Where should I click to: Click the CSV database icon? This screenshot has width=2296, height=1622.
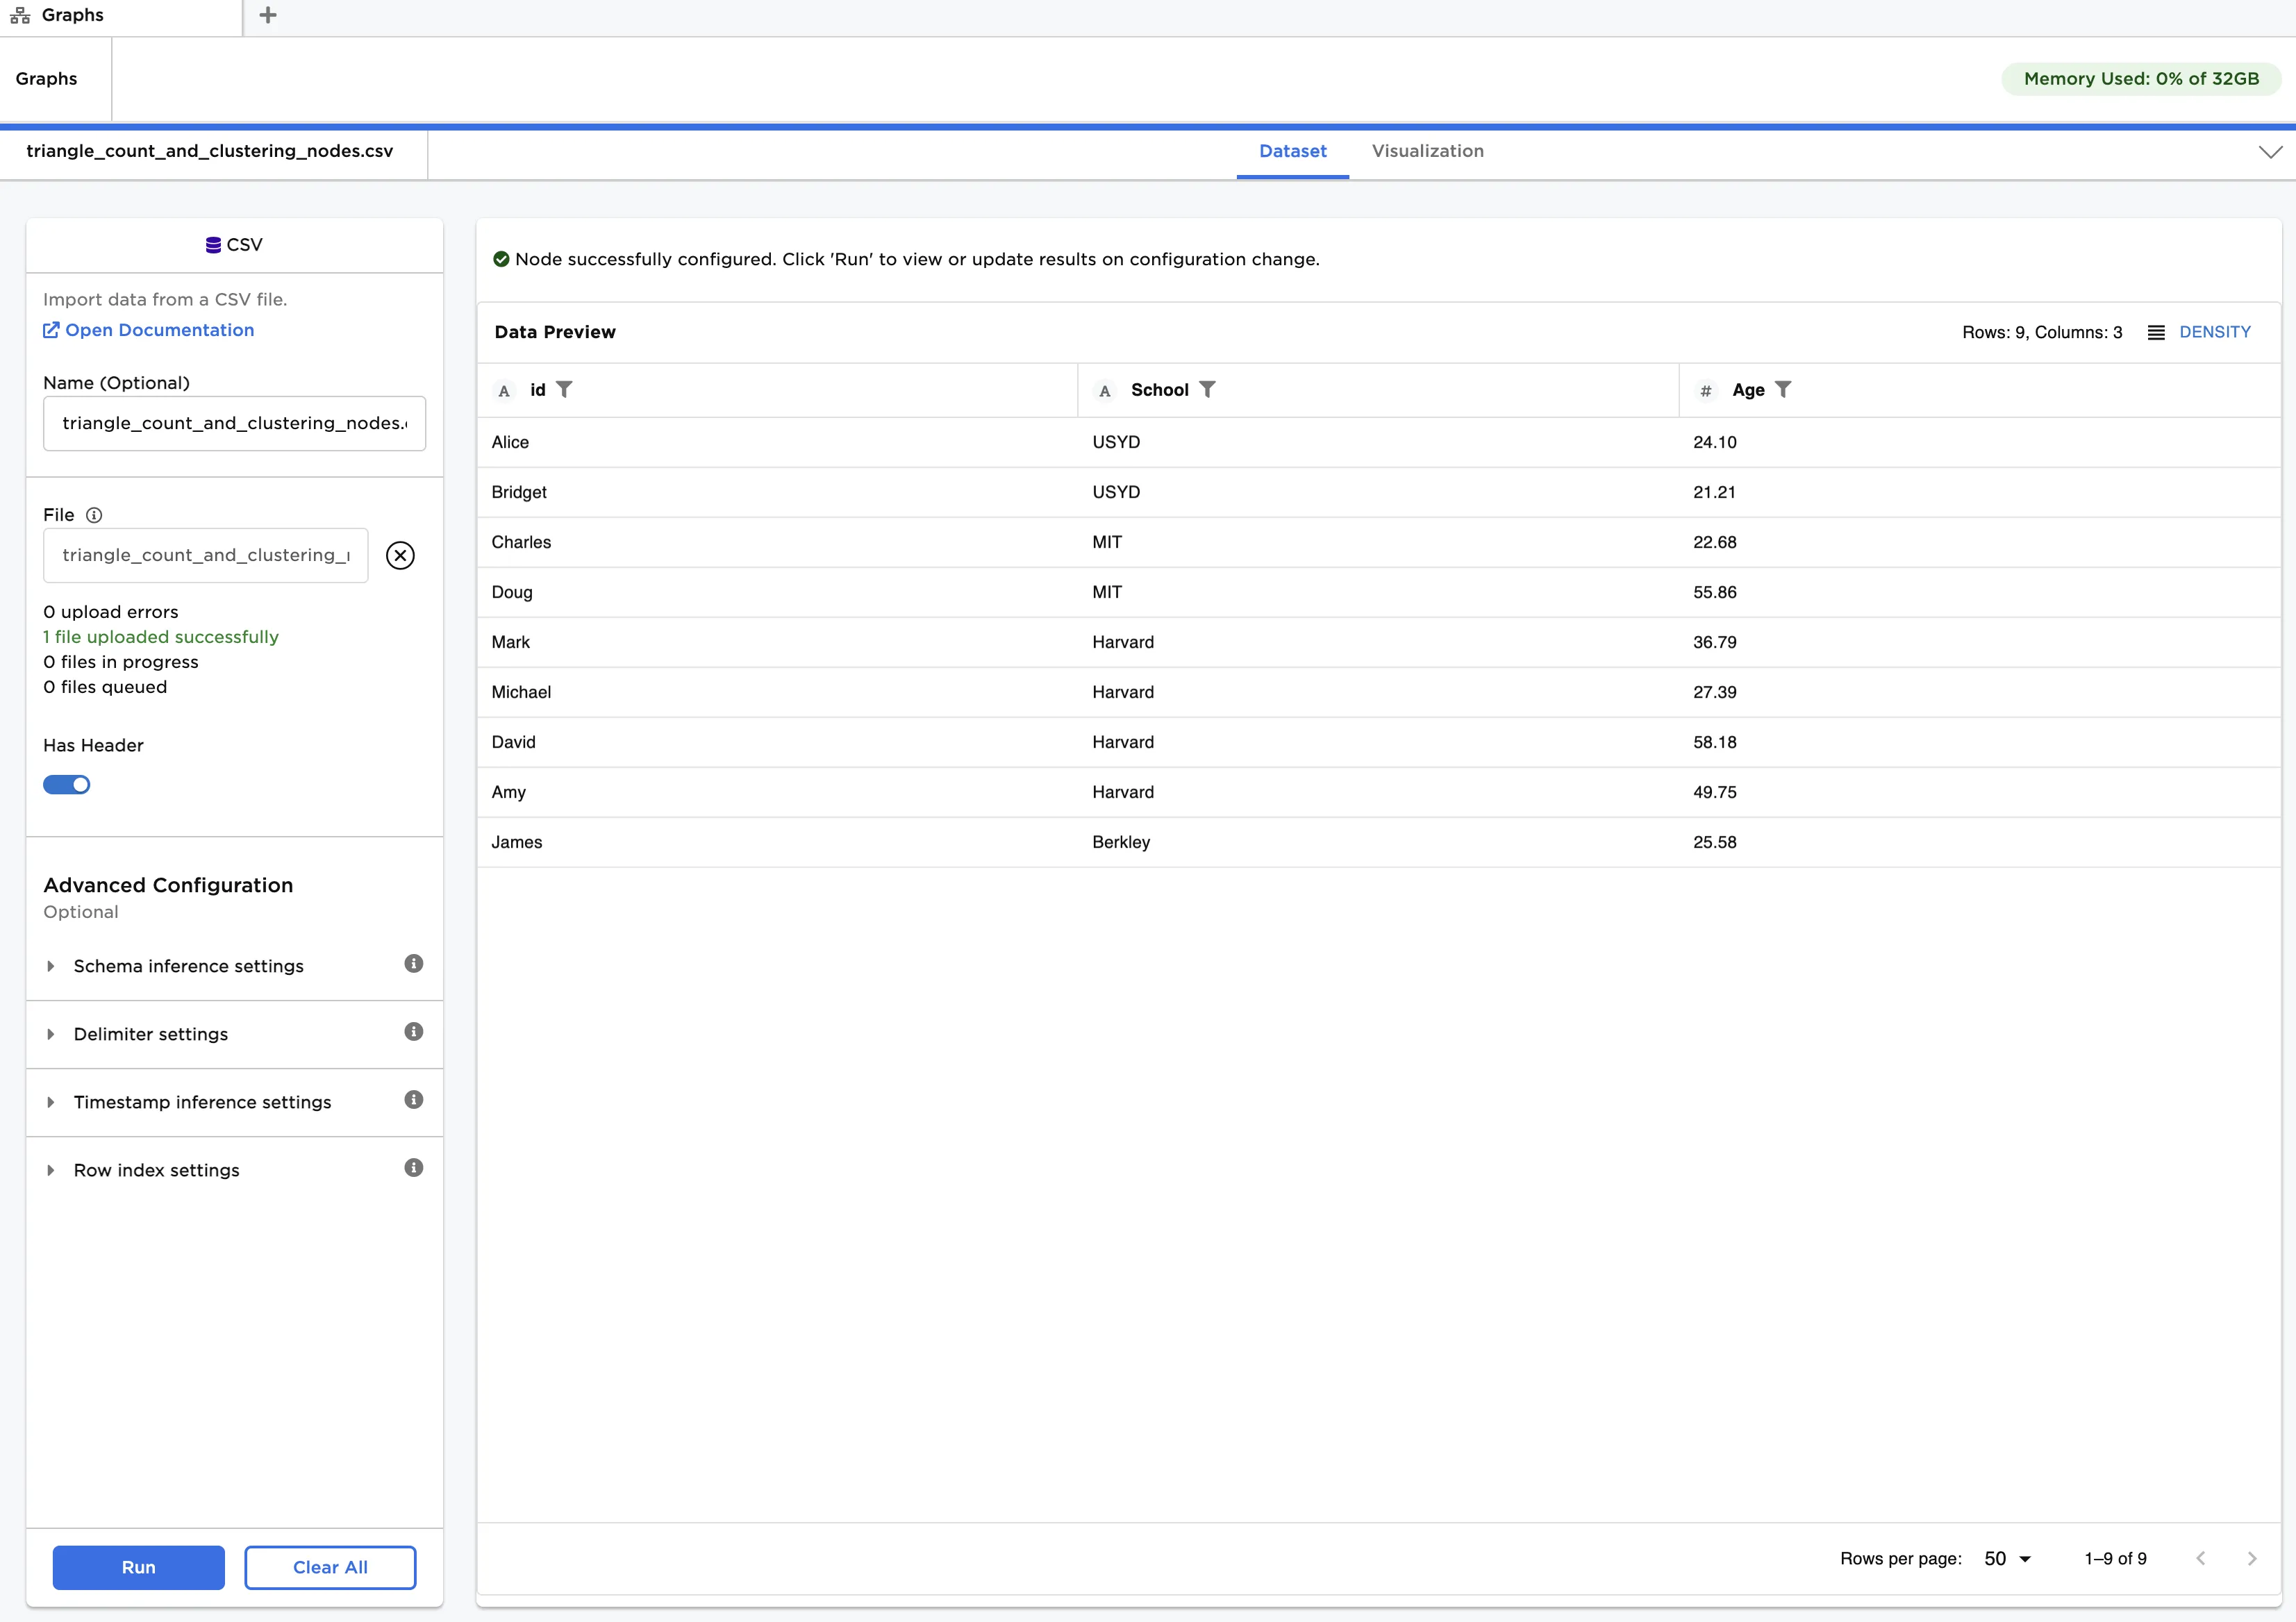point(213,245)
